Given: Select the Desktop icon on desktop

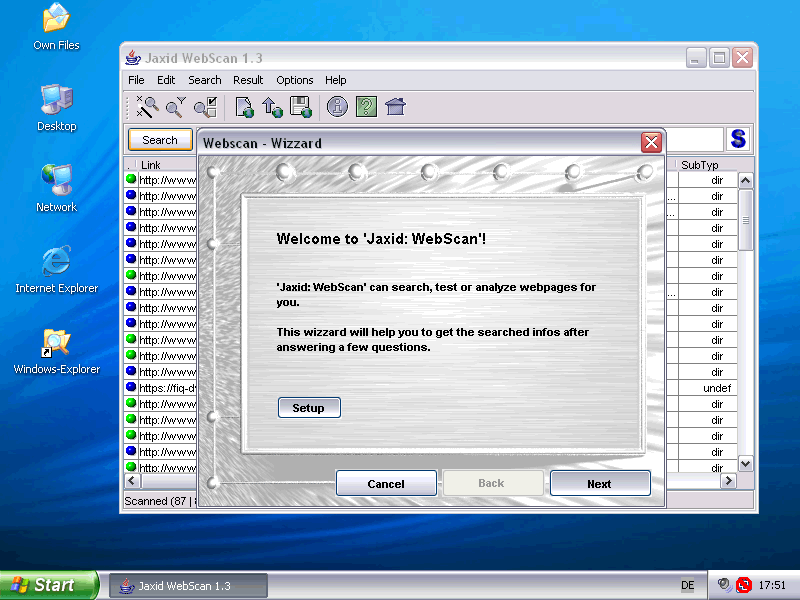Looking at the screenshot, I should 57,108.
